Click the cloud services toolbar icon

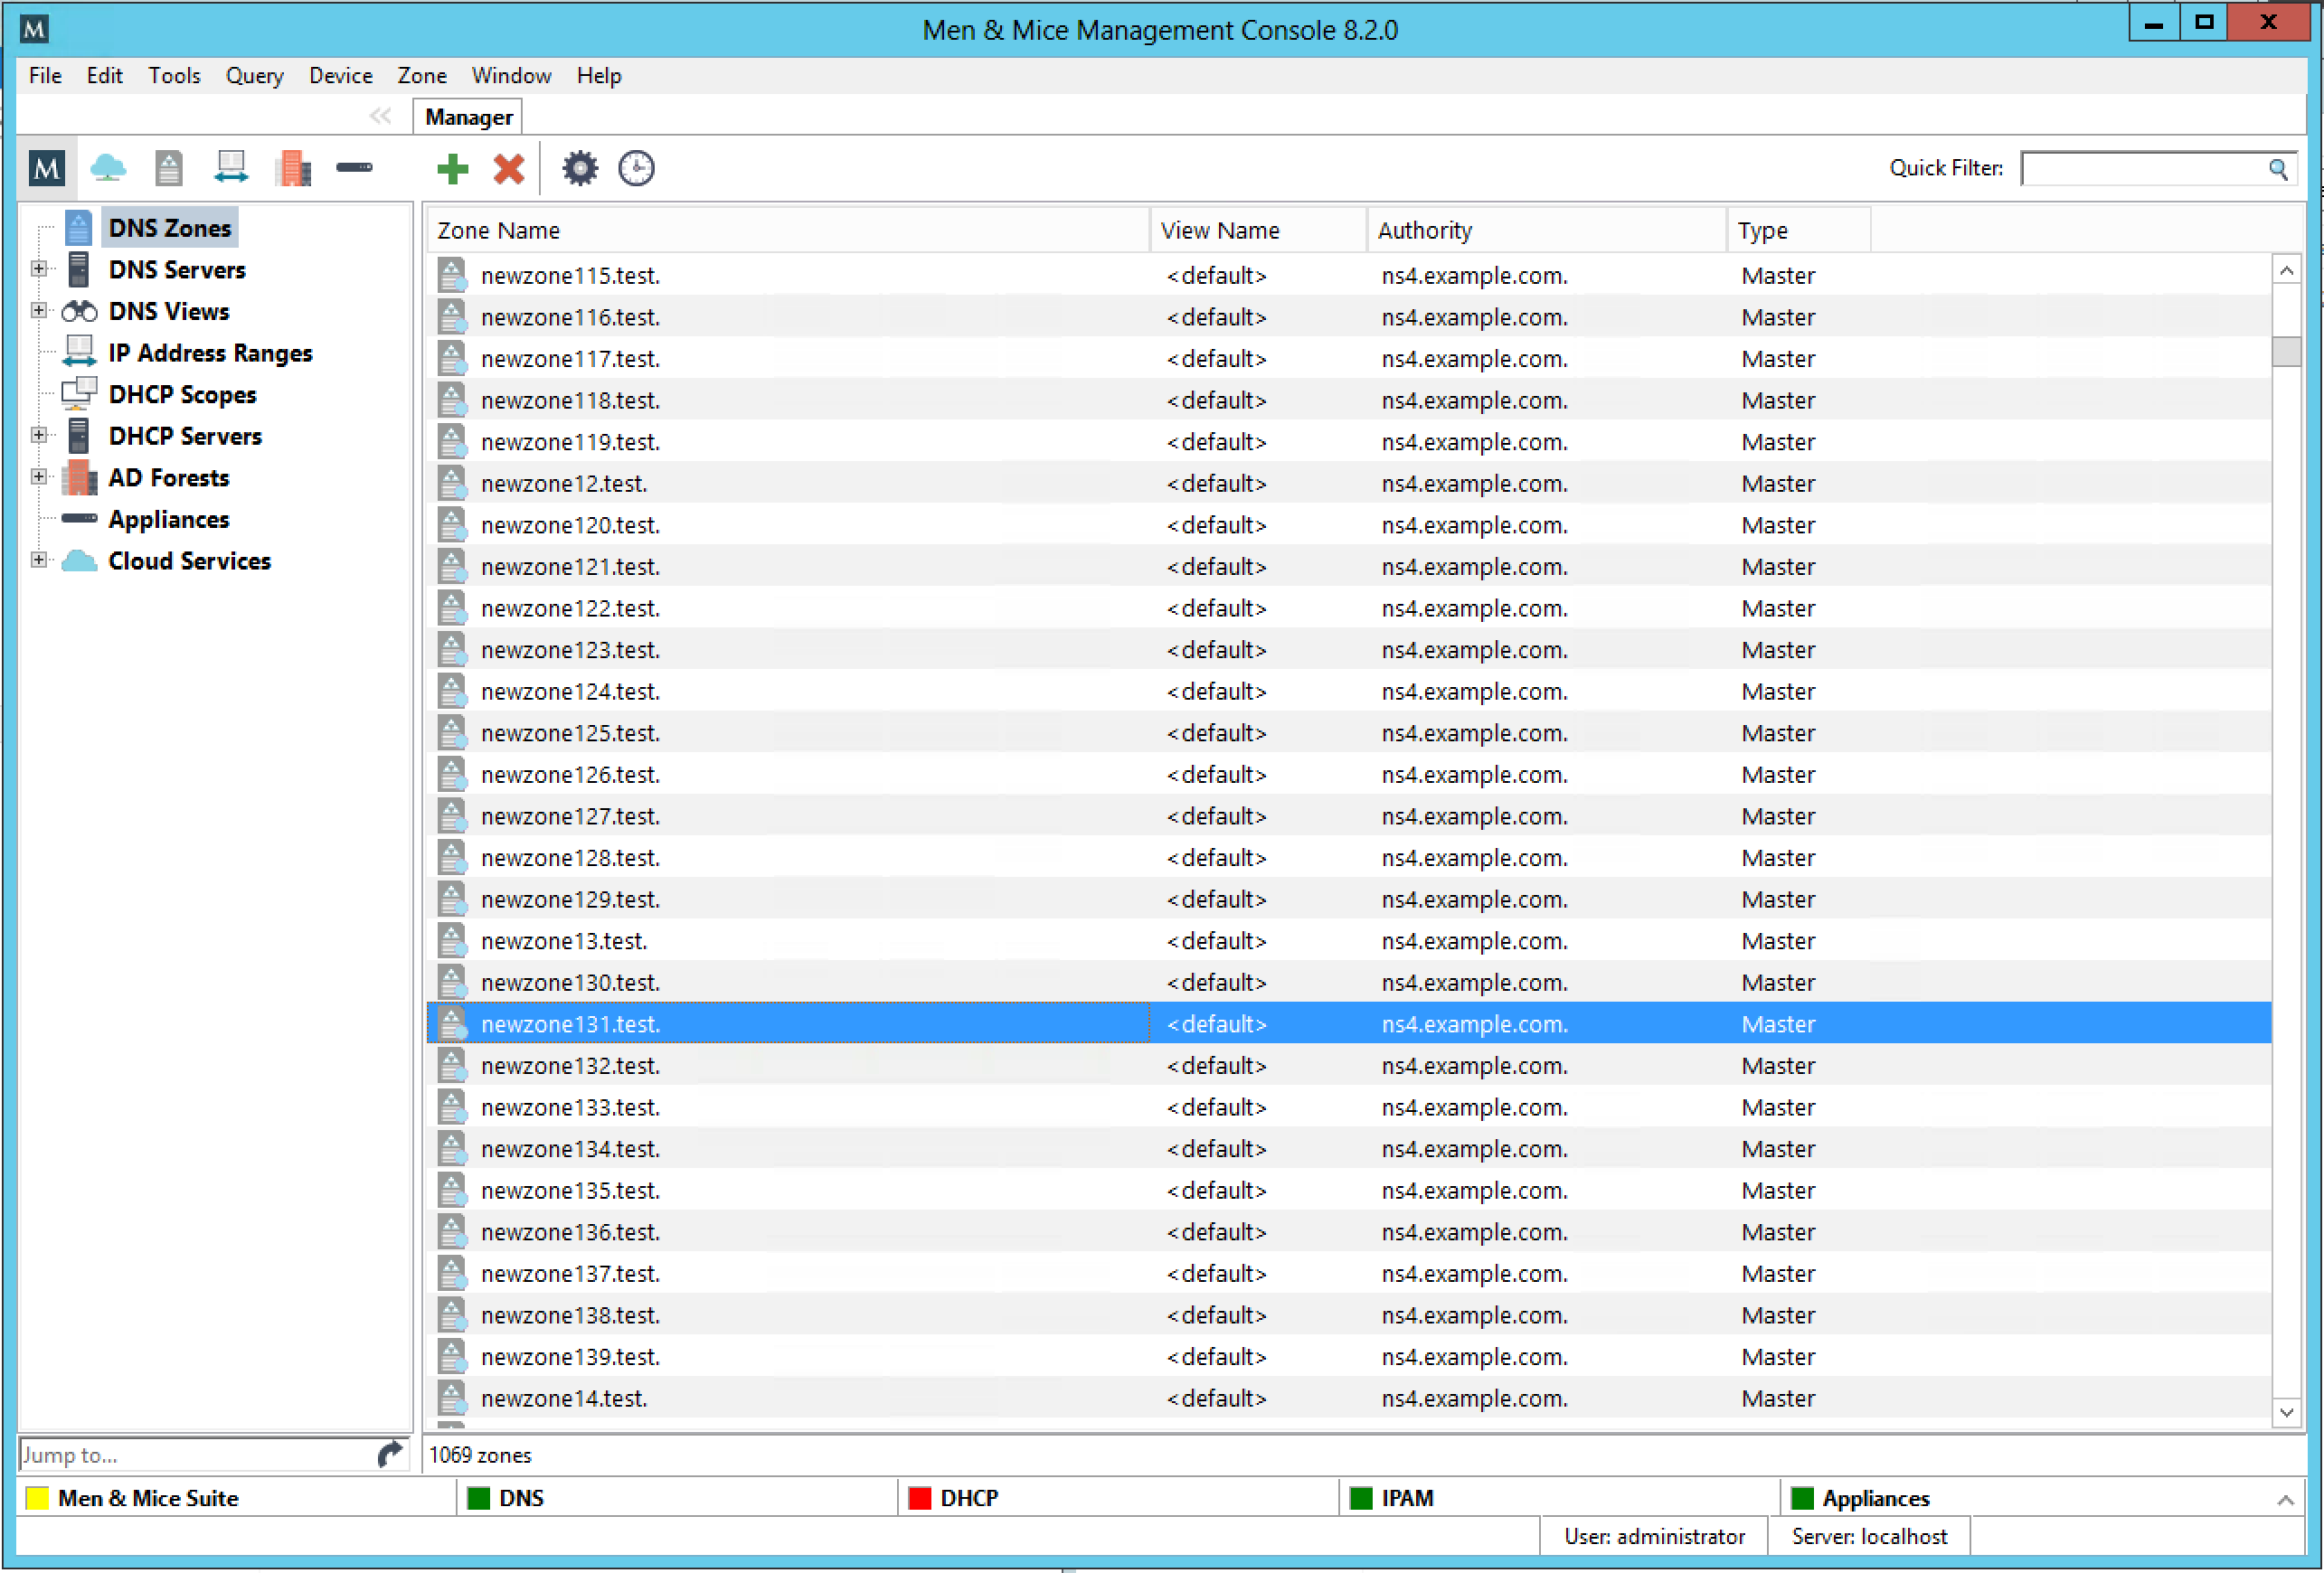tap(108, 168)
